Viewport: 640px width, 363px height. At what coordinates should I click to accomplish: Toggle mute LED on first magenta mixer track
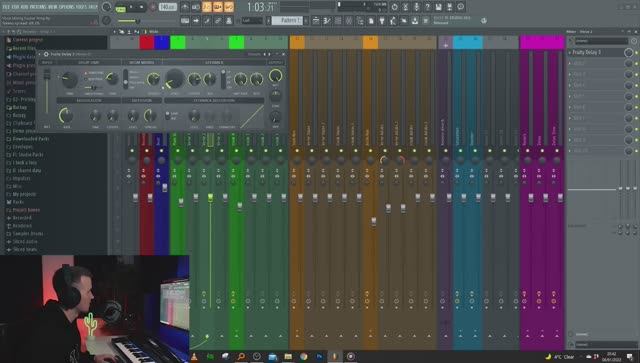click(527, 151)
